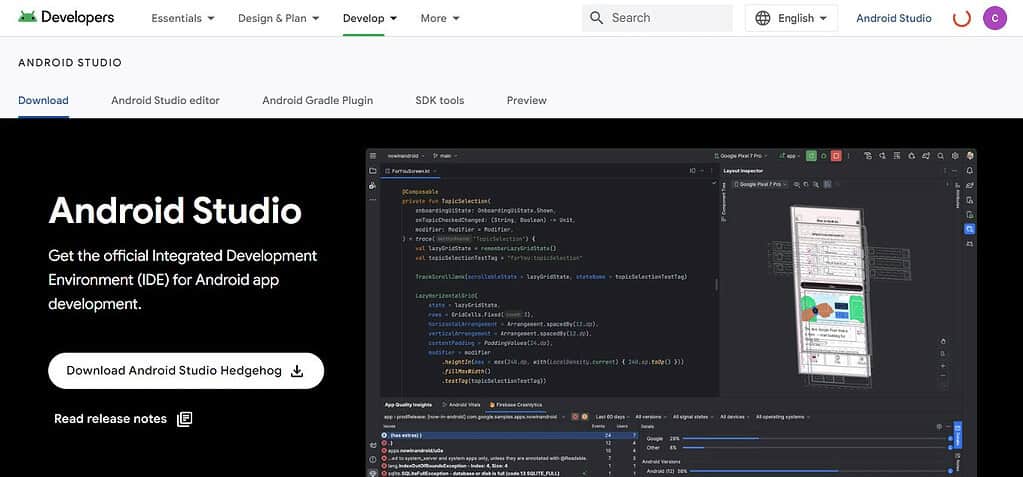
Task: Click the zoom-out minus icon in Layout Inspector
Action: 943,377
